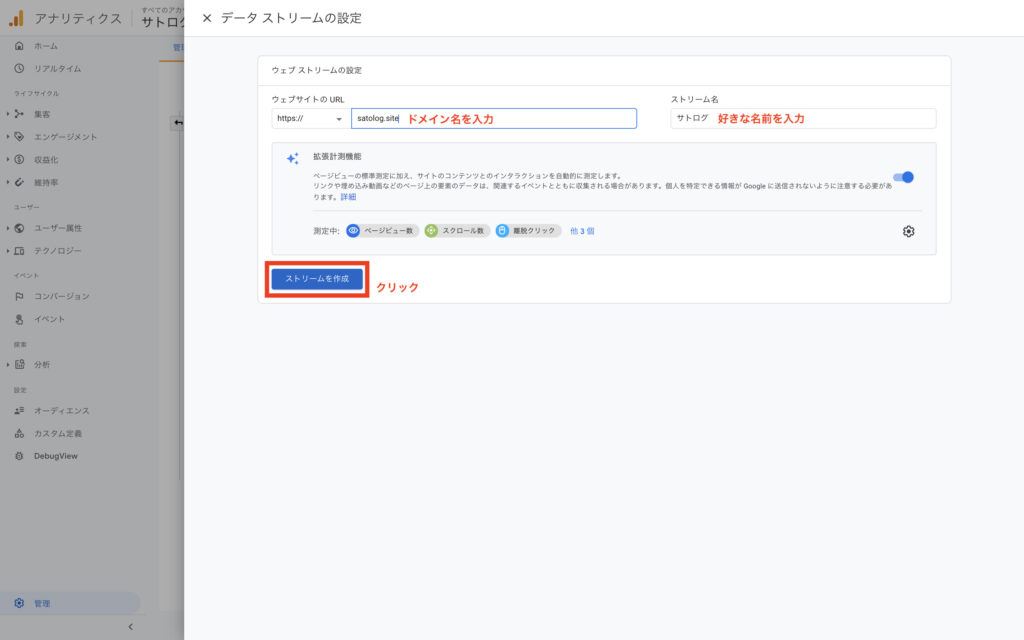Click the オーディエンス people icon
Screen dimensions: 1024x640
19,410
